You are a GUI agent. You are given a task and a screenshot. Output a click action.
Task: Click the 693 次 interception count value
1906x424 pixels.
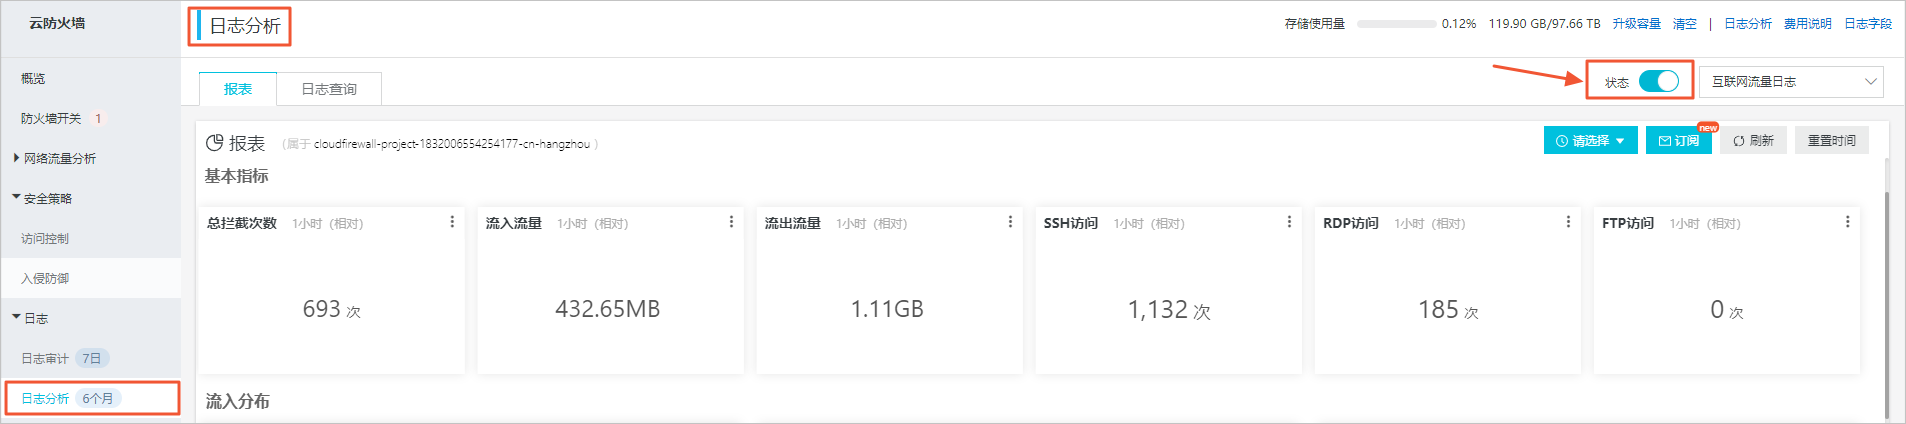pyautogui.click(x=332, y=310)
